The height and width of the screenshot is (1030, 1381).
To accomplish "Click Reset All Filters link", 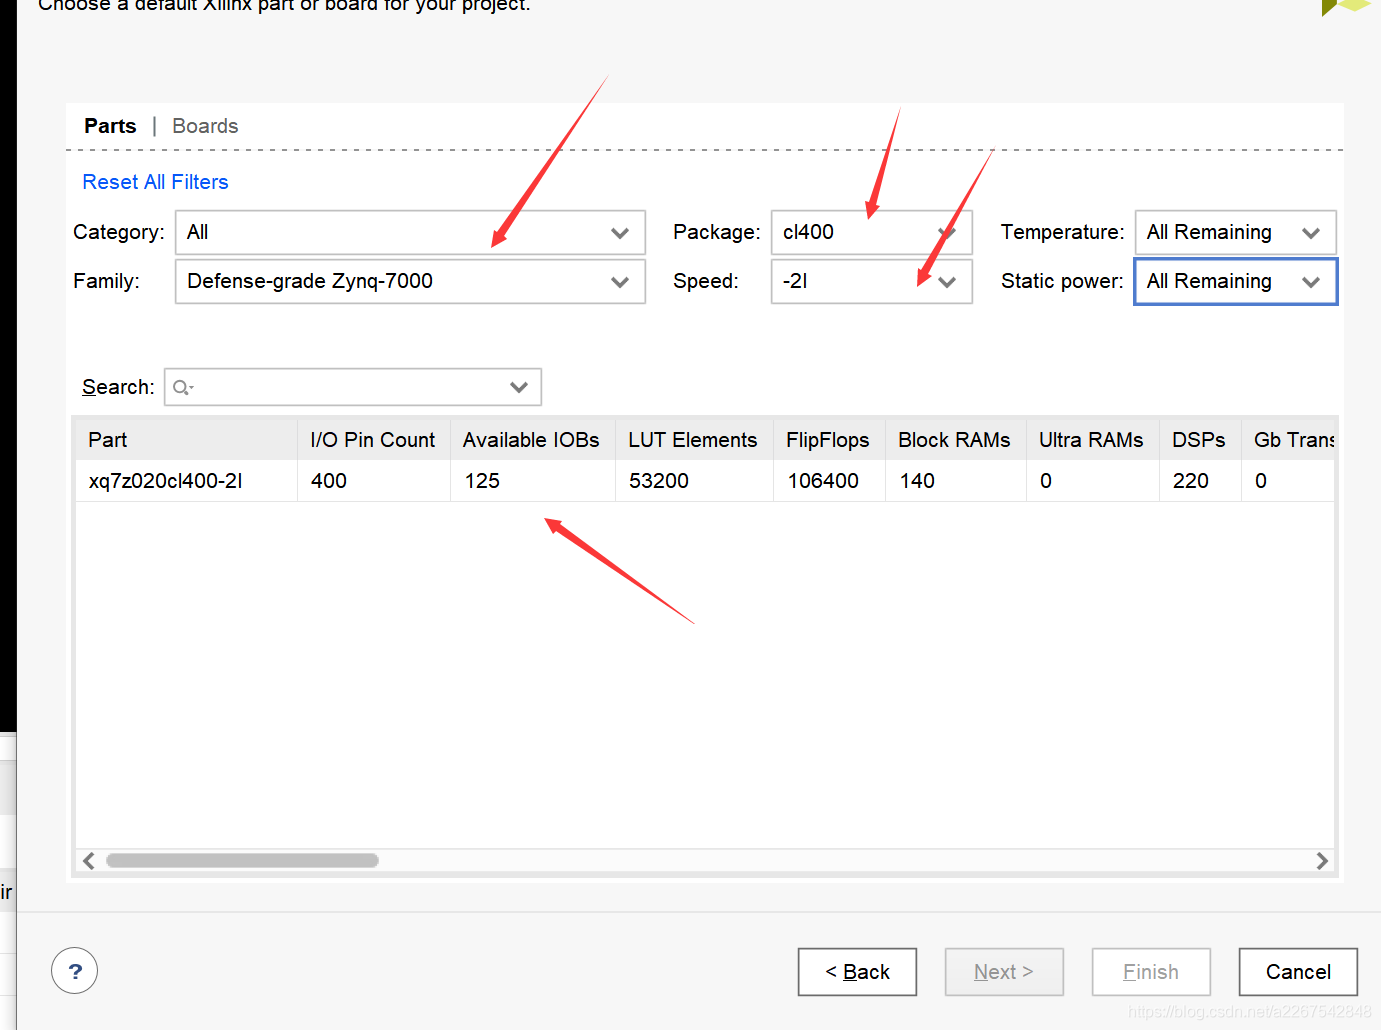I will [x=155, y=182].
